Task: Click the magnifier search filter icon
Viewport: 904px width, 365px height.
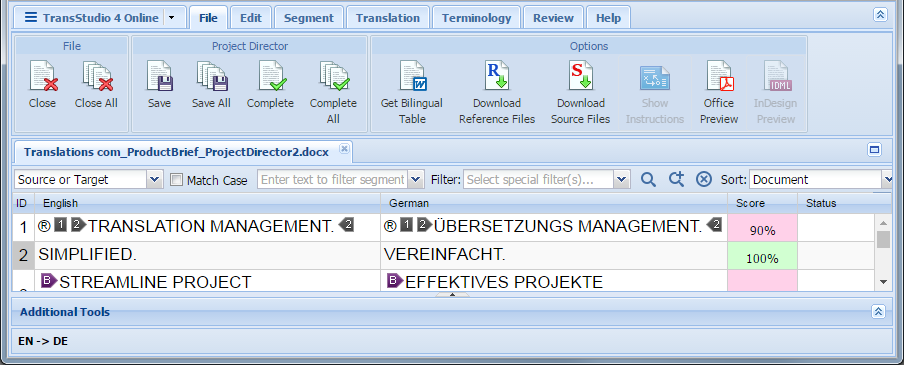Action: [x=649, y=180]
